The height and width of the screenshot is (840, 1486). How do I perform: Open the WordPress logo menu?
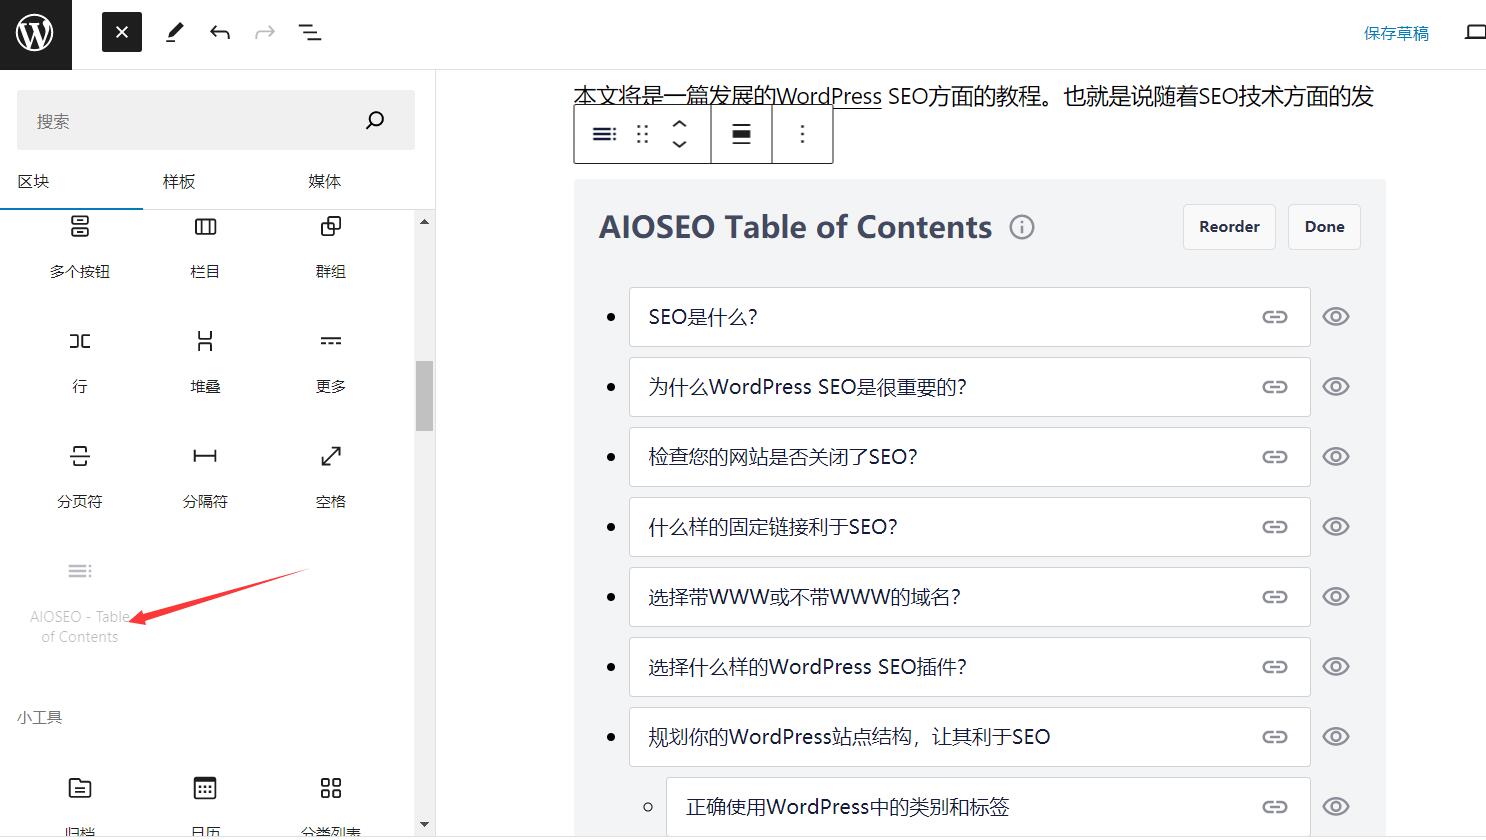(x=35, y=34)
